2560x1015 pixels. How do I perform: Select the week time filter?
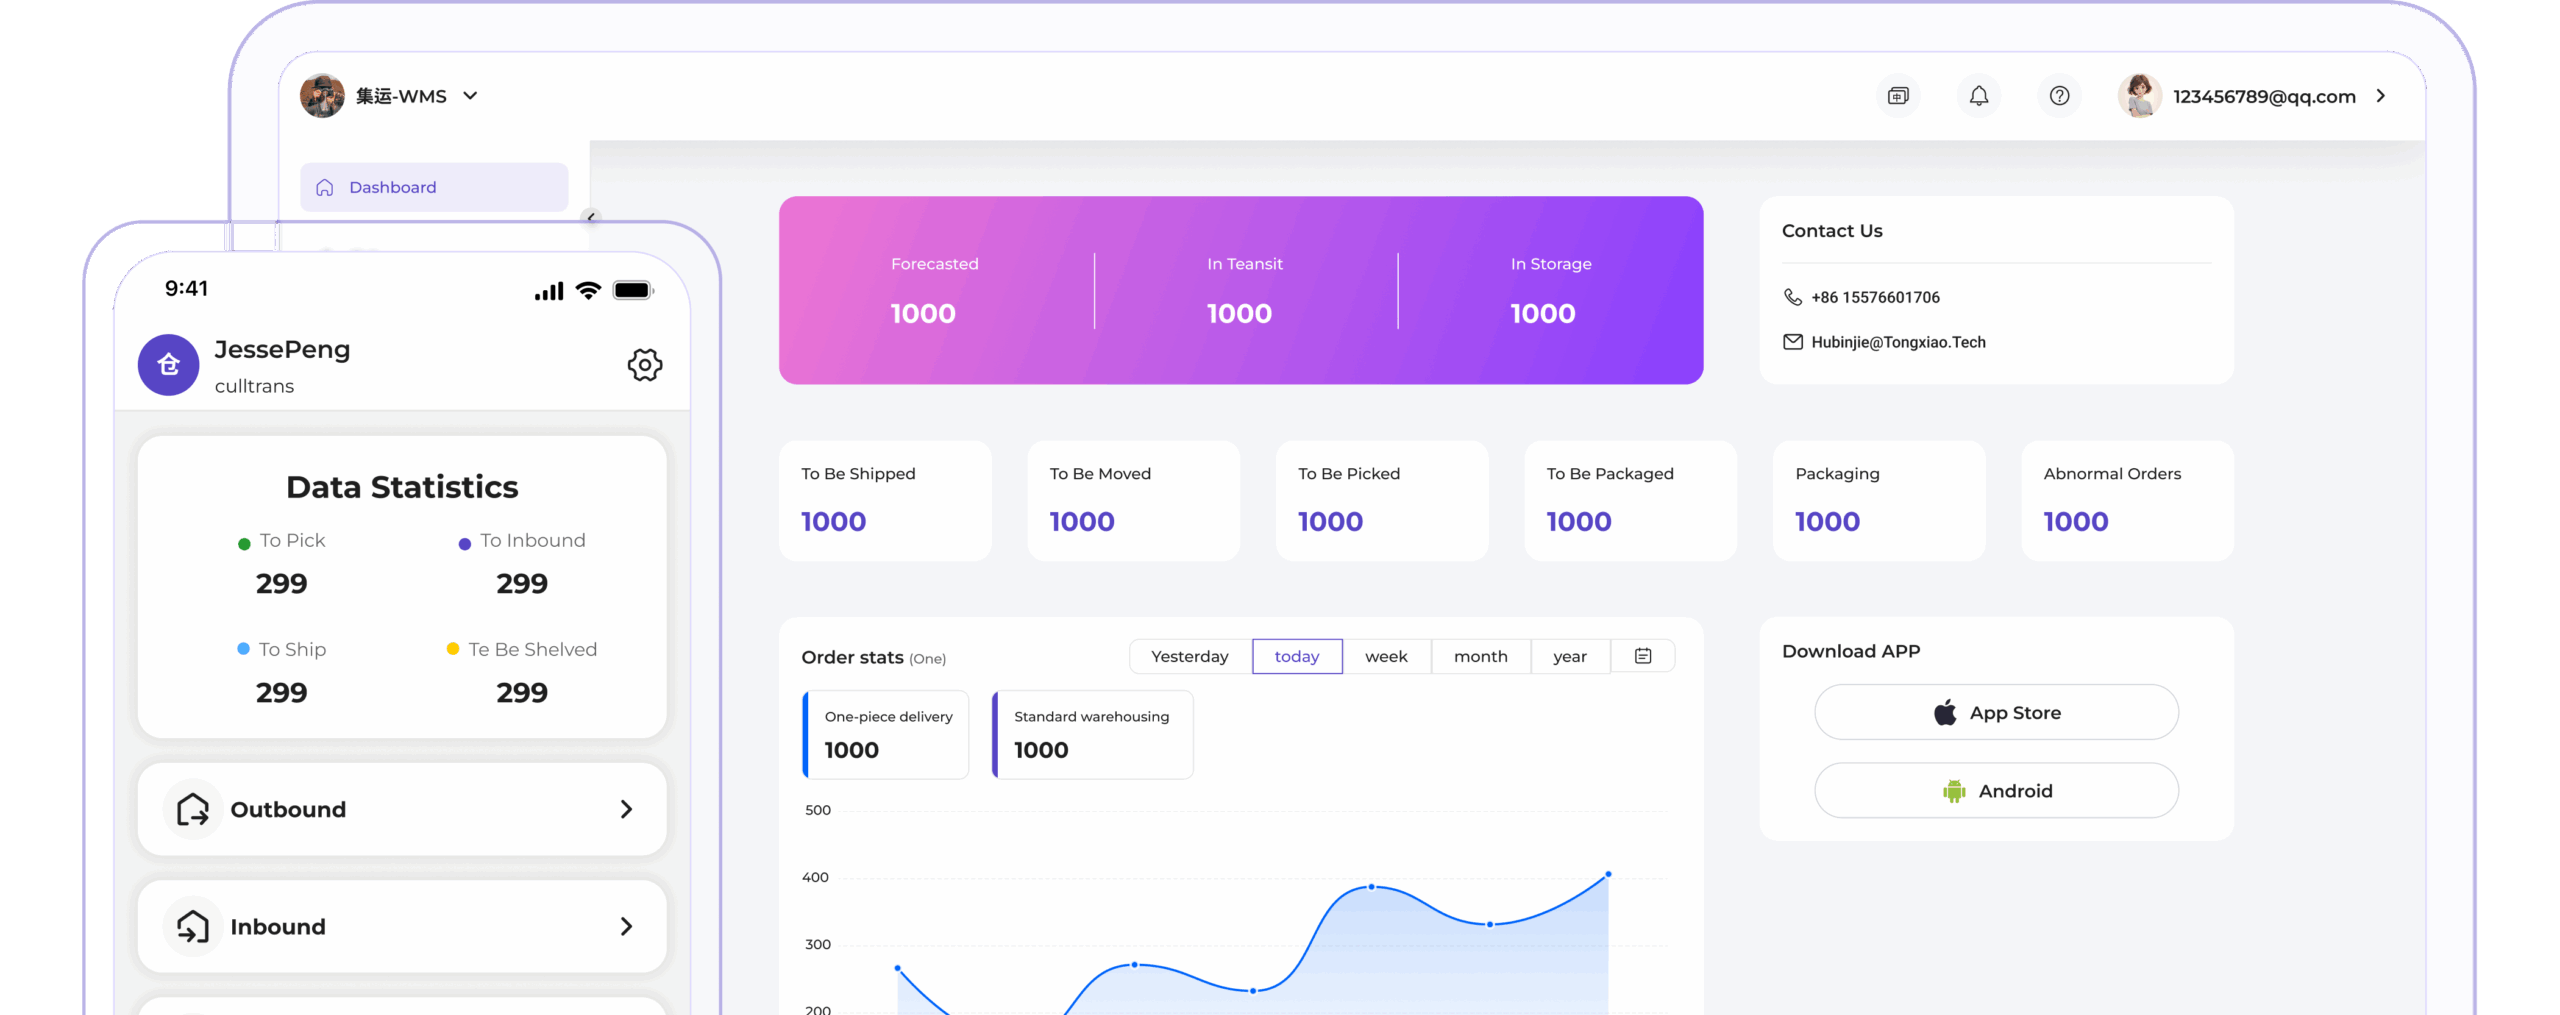tap(1386, 656)
